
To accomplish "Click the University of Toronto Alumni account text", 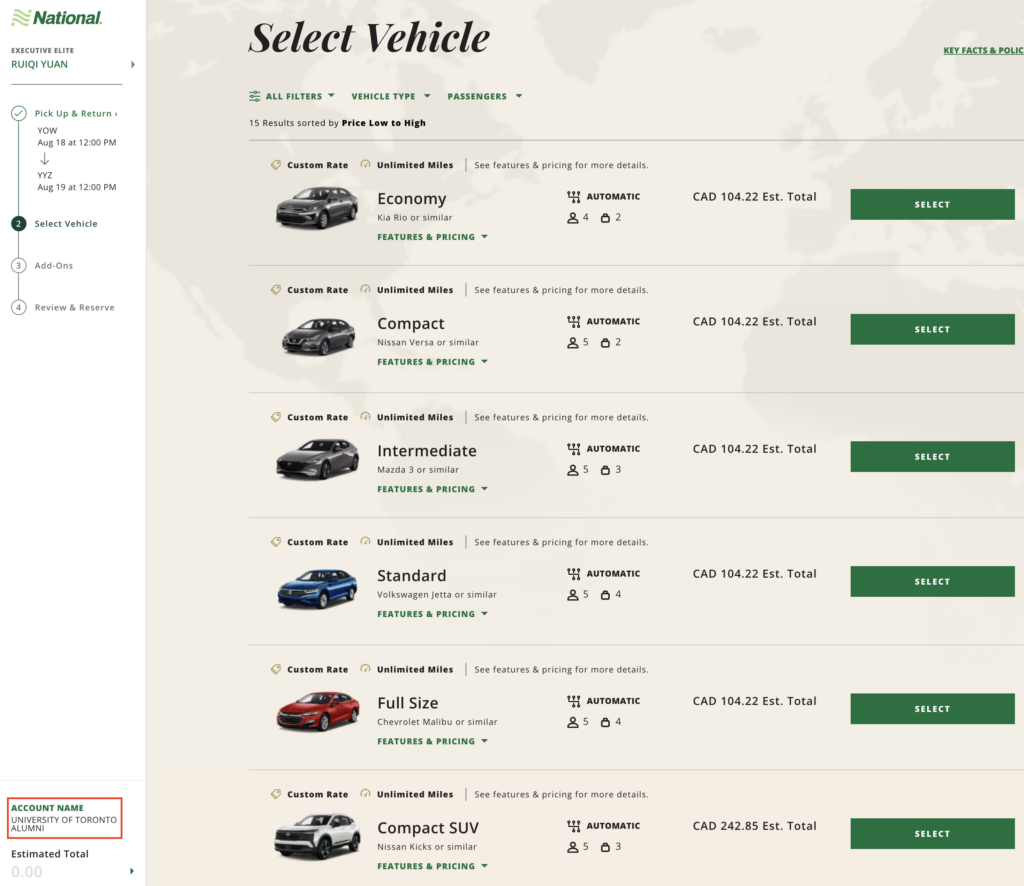I will coord(63,824).
